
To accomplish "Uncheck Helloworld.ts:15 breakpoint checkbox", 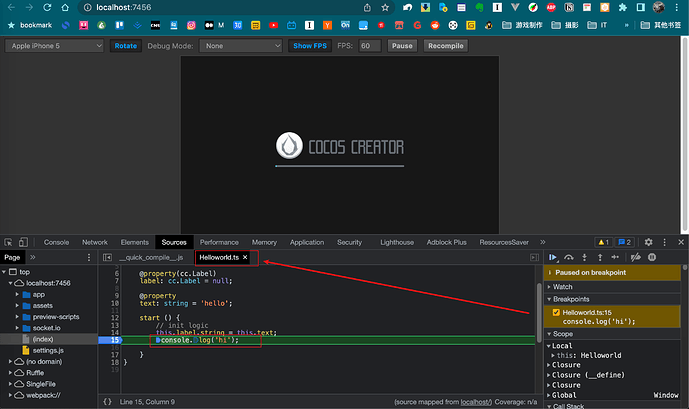I will pyautogui.click(x=556, y=312).
